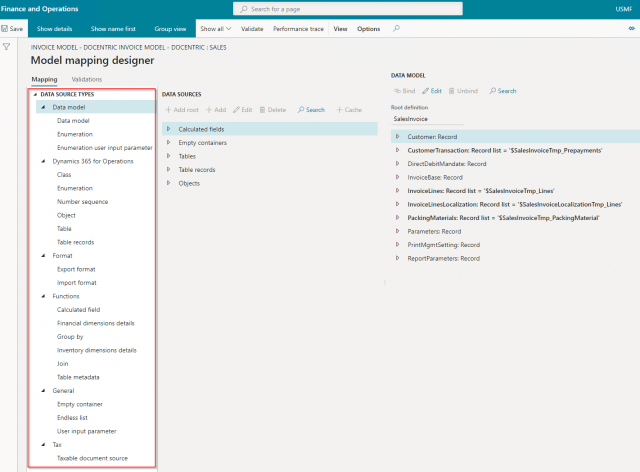The width and height of the screenshot is (640, 472).
Task: Collapse the Tax group
Action: (43, 445)
